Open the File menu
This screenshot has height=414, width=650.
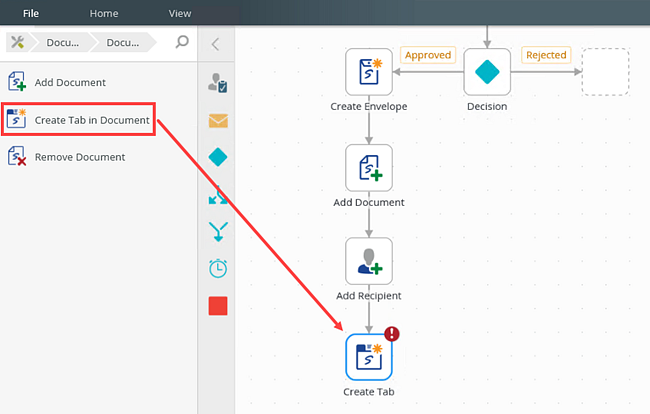coord(31,13)
